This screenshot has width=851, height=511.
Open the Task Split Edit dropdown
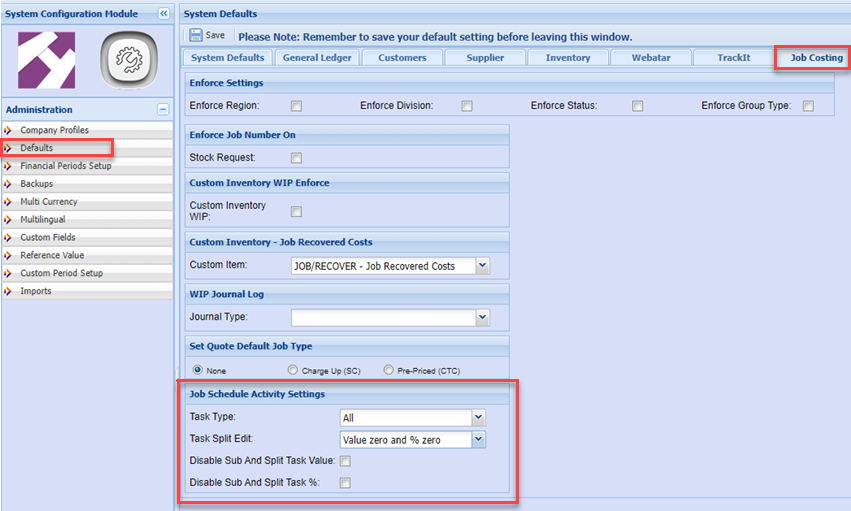478,440
